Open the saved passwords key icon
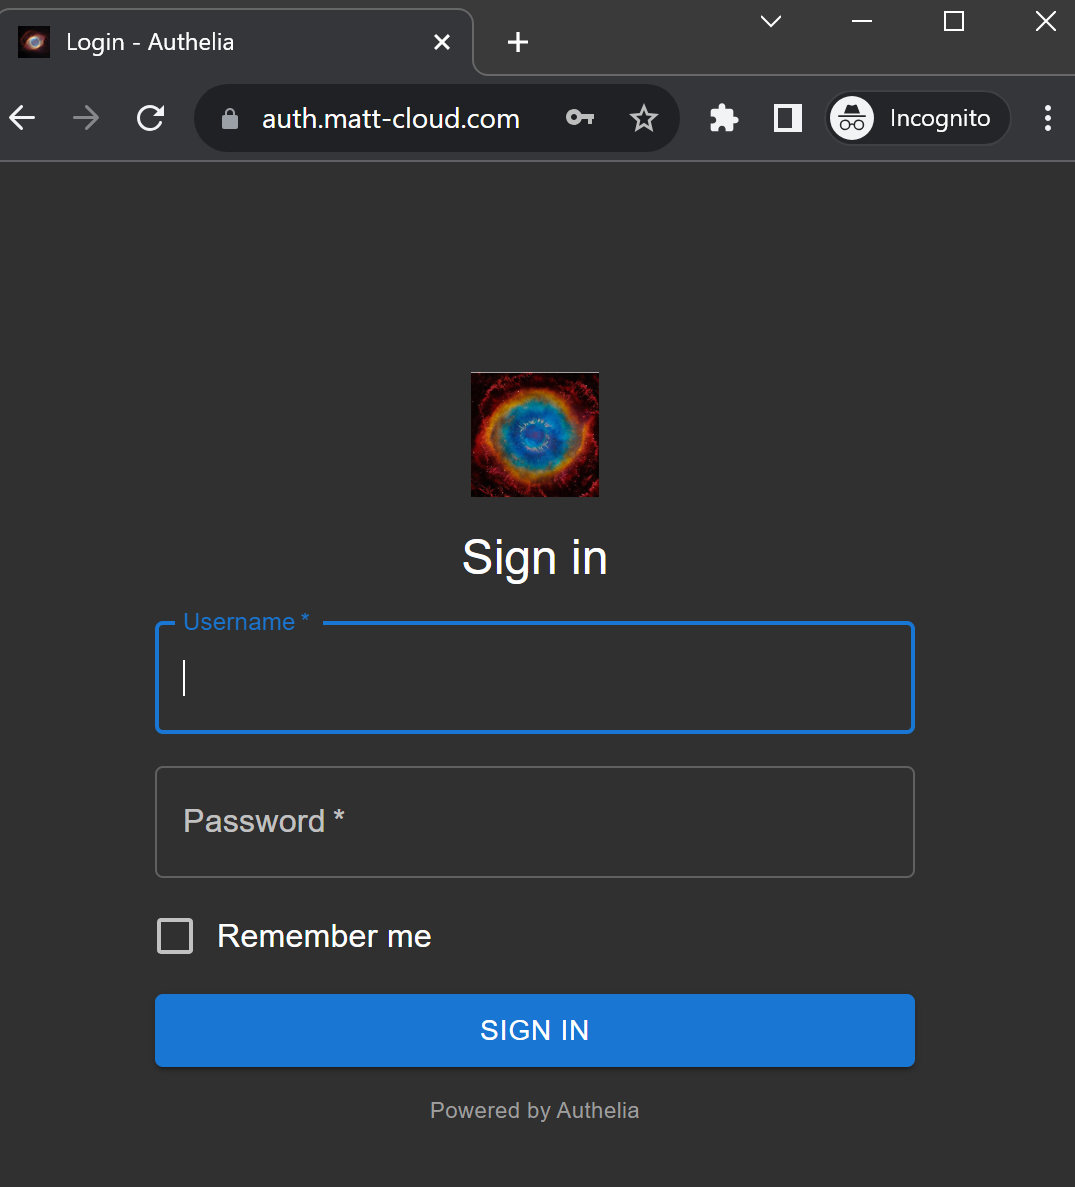 coord(580,118)
